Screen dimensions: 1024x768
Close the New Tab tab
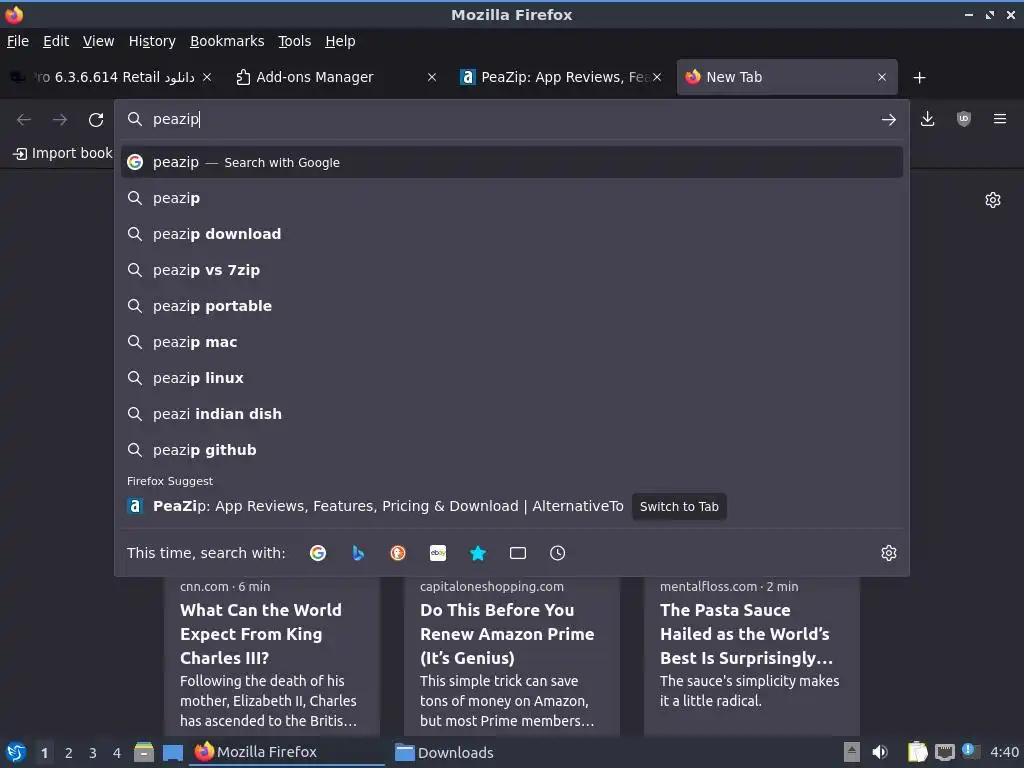882,77
